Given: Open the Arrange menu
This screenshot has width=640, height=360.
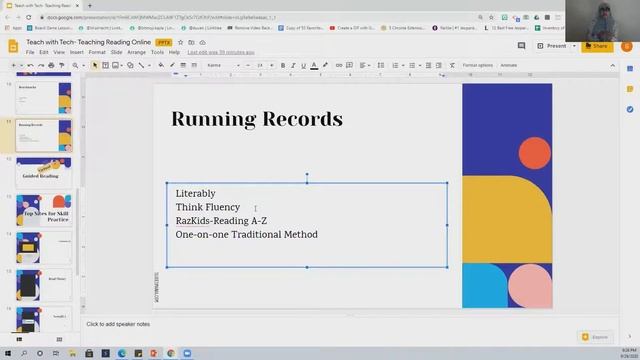Looking at the screenshot, I should [136, 52].
